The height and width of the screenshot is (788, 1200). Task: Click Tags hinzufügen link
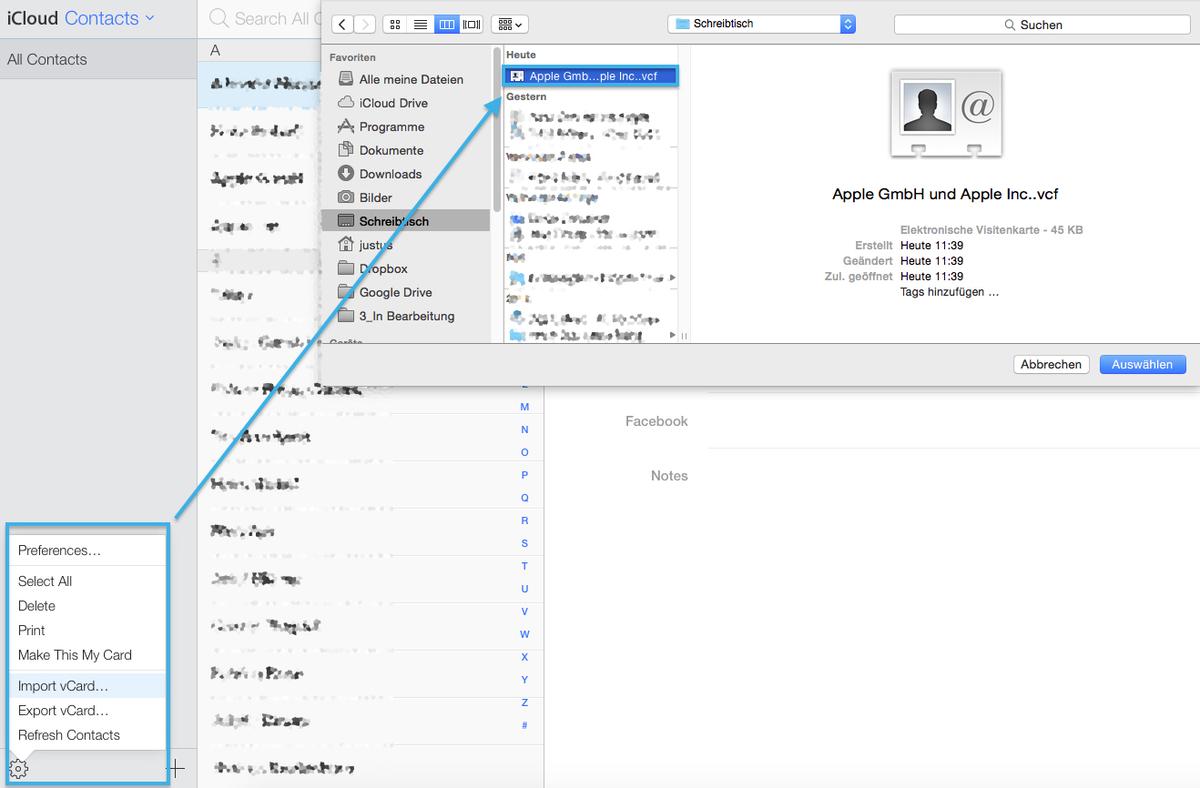(x=949, y=292)
